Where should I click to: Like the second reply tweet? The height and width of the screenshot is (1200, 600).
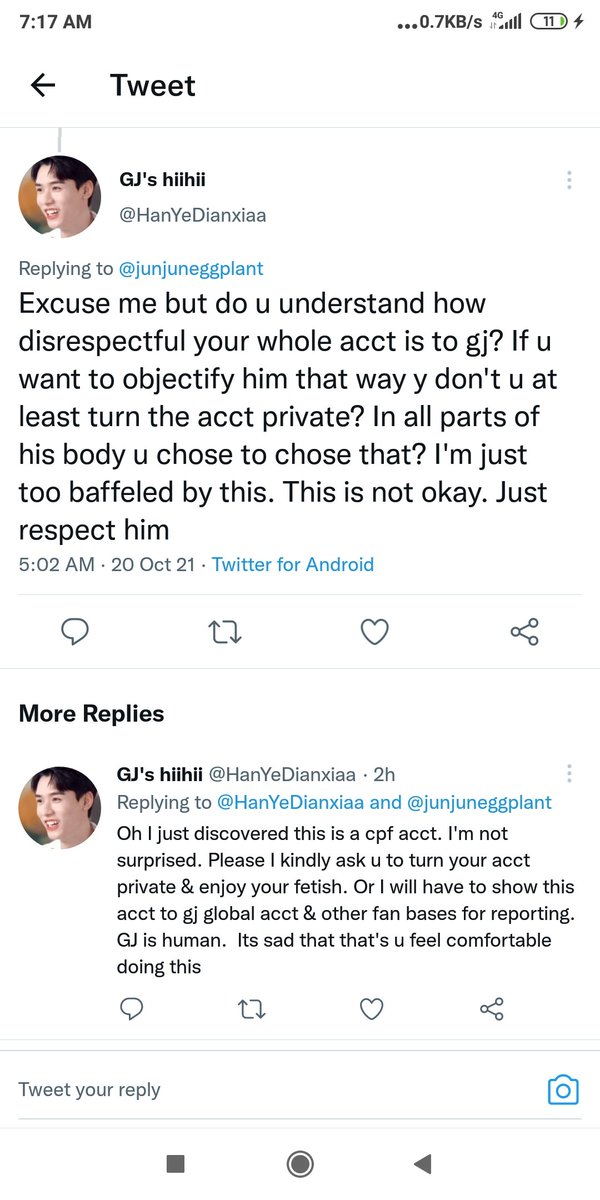(x=371, y=1009)
